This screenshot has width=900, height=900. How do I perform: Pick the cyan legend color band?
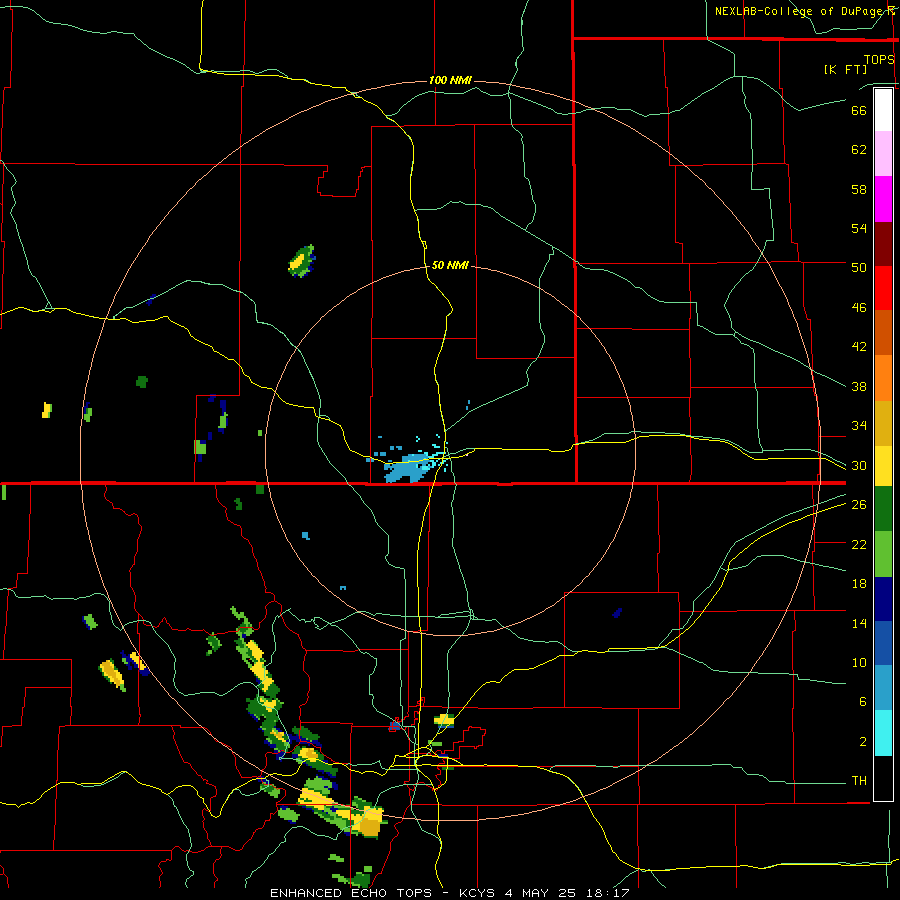(x=883, y=733)
